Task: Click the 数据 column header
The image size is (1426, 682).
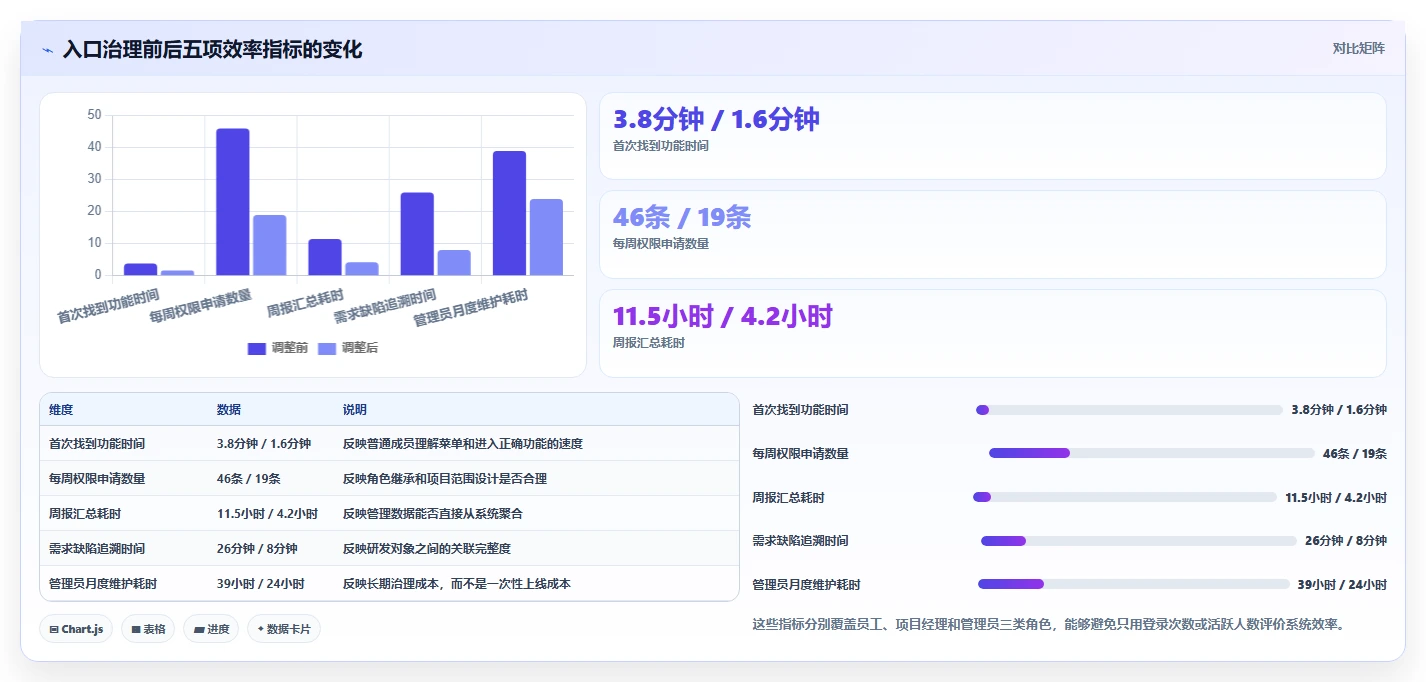Action: [229, 410]
